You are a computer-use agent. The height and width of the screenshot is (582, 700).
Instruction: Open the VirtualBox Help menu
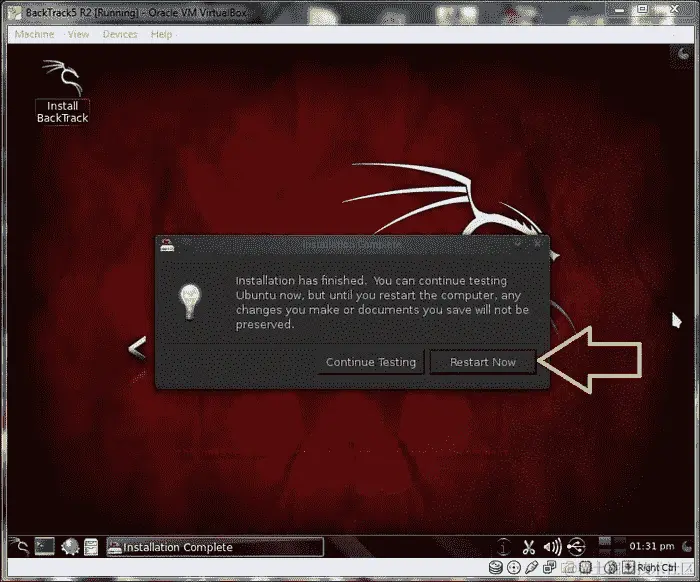(161, 34)
